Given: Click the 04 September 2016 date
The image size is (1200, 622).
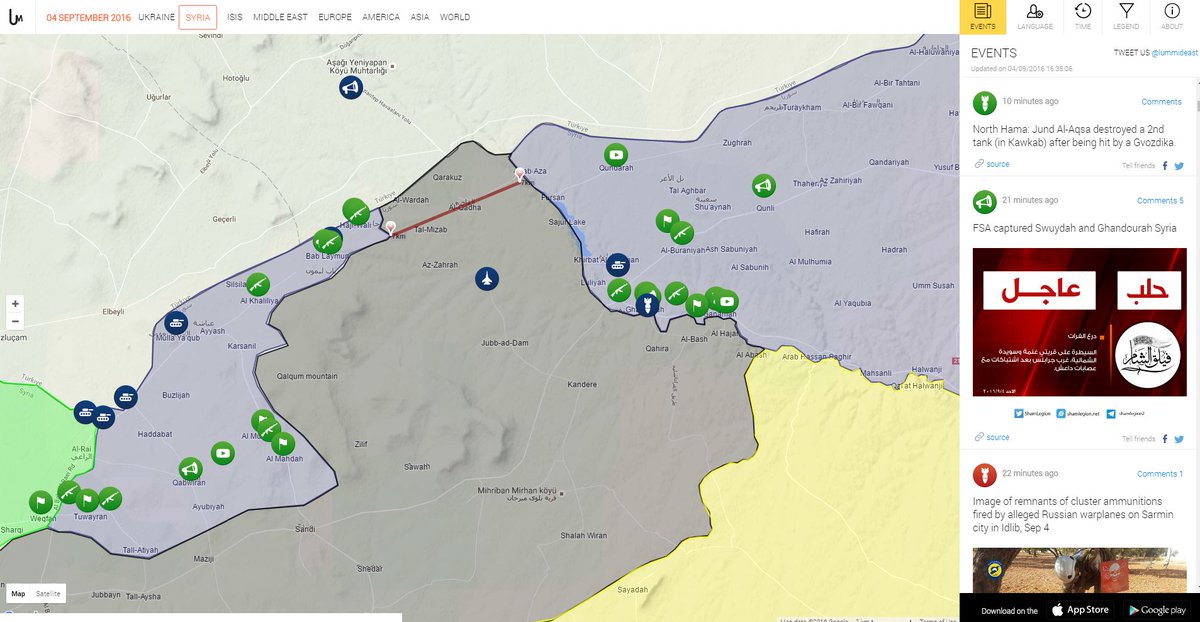Looking at the screenshot, I should pyautogui.click(x=88, y=17).
